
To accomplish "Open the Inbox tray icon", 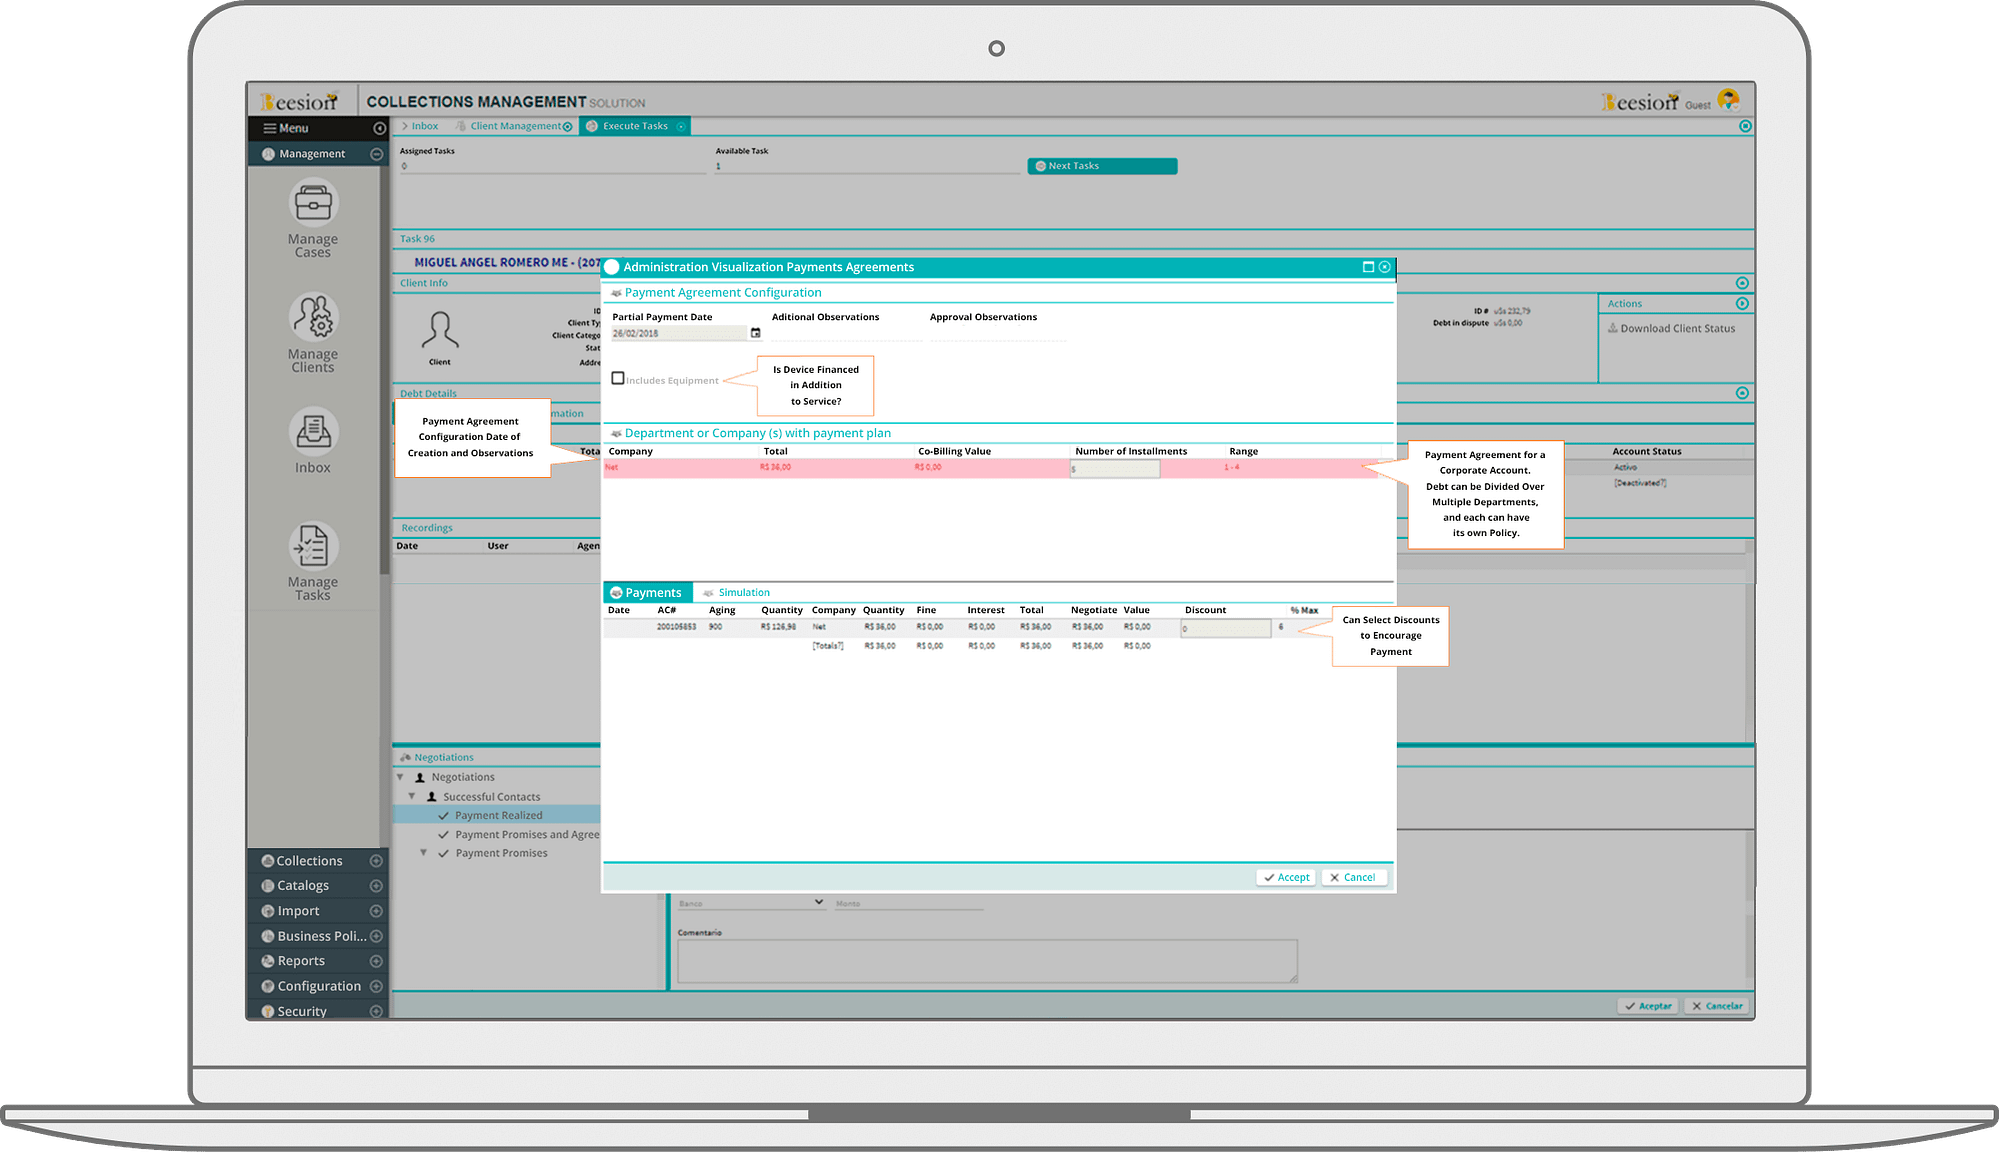I will pyautogui.click(x=313, y=432).
